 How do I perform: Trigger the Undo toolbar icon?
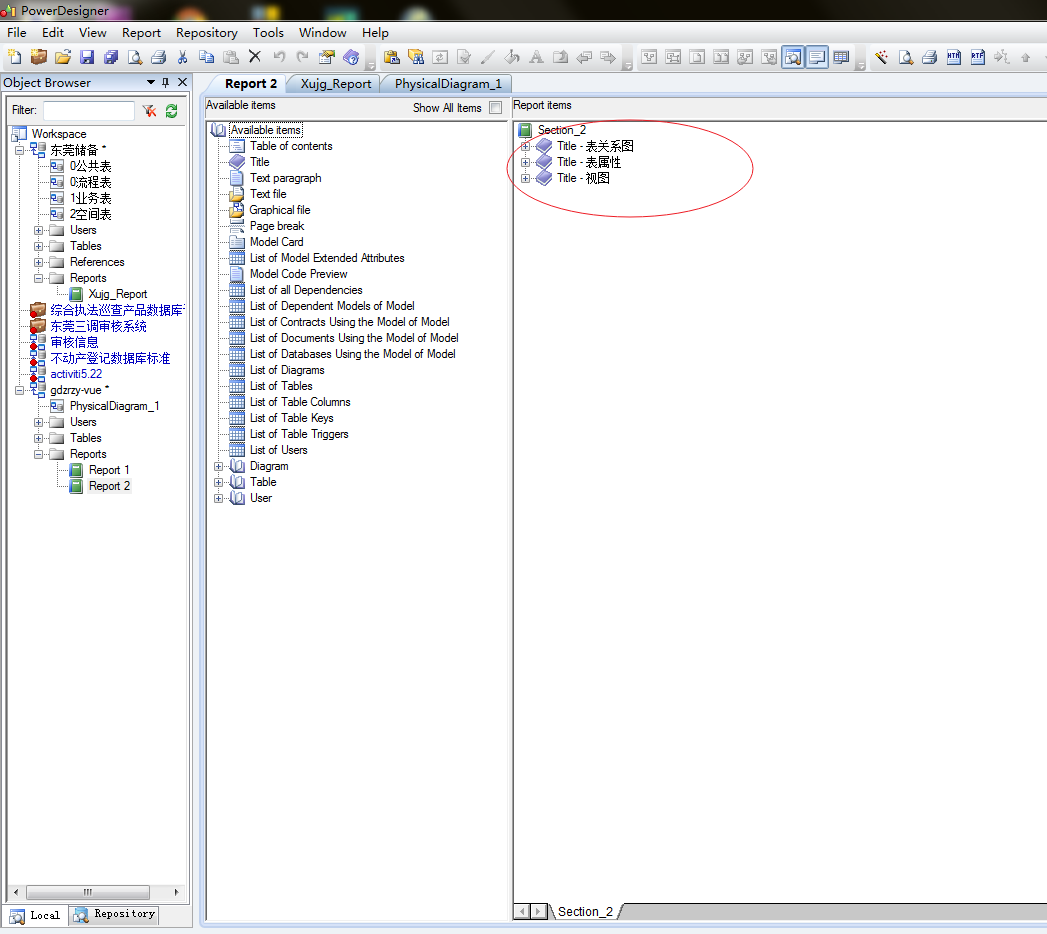(279, 57)
